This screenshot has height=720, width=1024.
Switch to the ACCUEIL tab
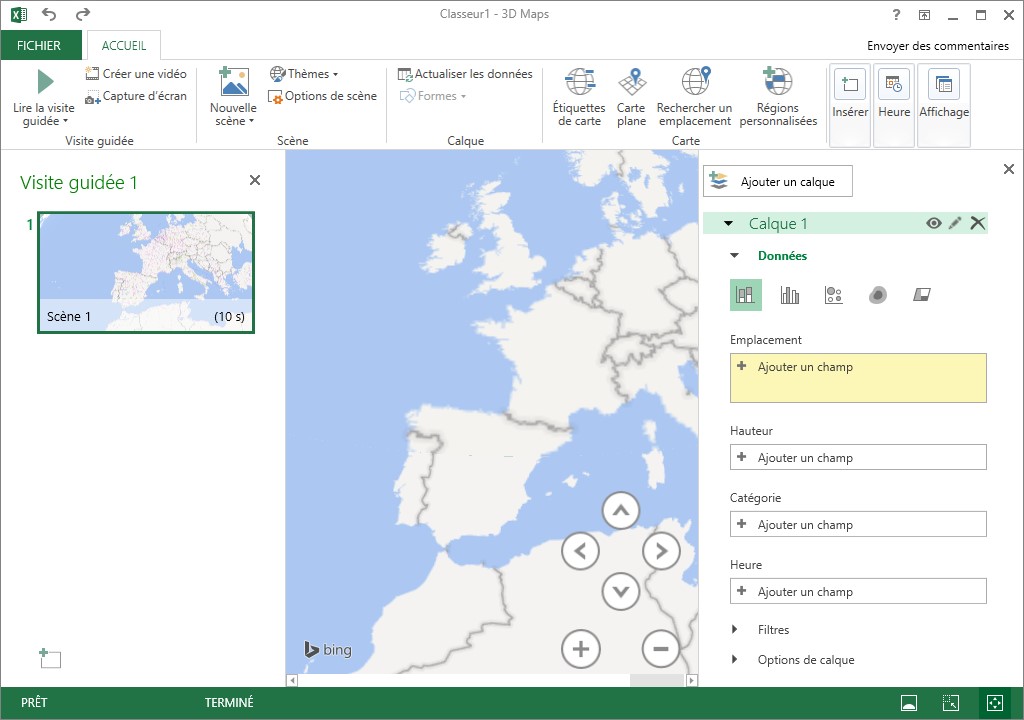[124, 46]
